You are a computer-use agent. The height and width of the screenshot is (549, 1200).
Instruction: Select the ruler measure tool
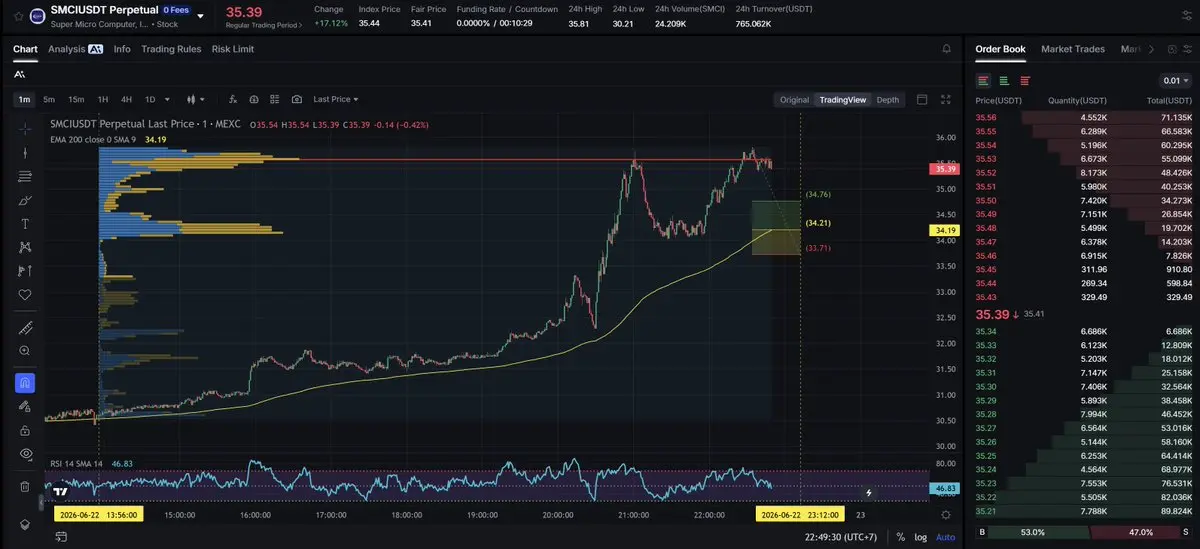(x=25, y=328)
